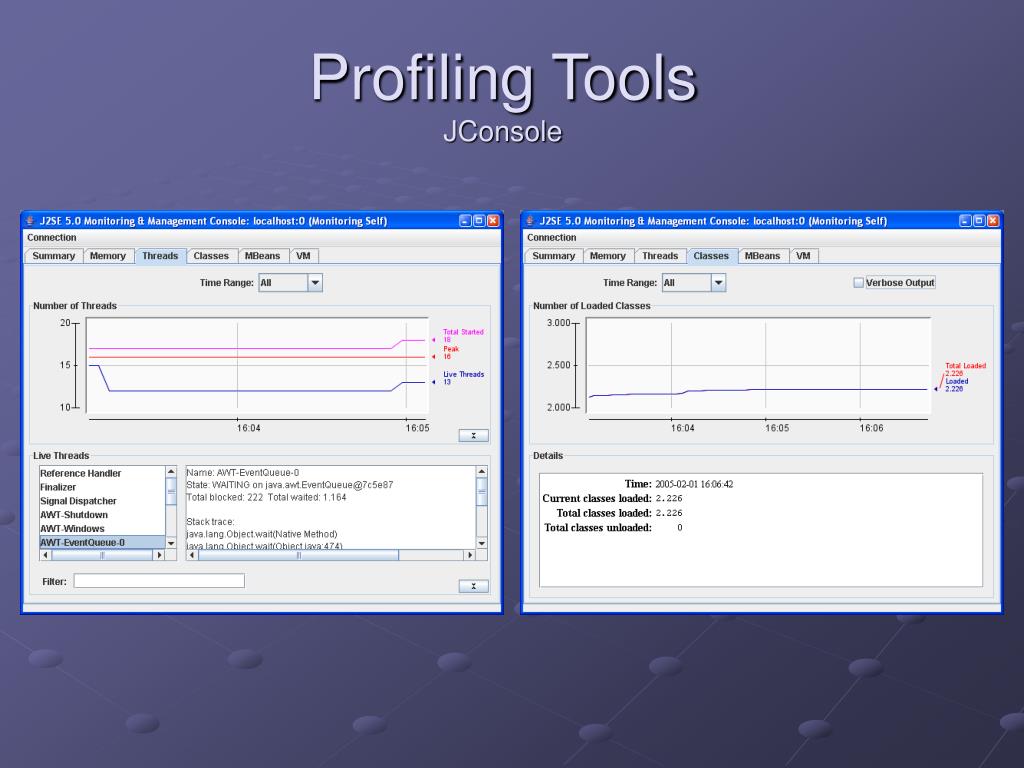Open MBeans tab in right console window
This screenshot has height=768, width=1024.
pos(762,256)
